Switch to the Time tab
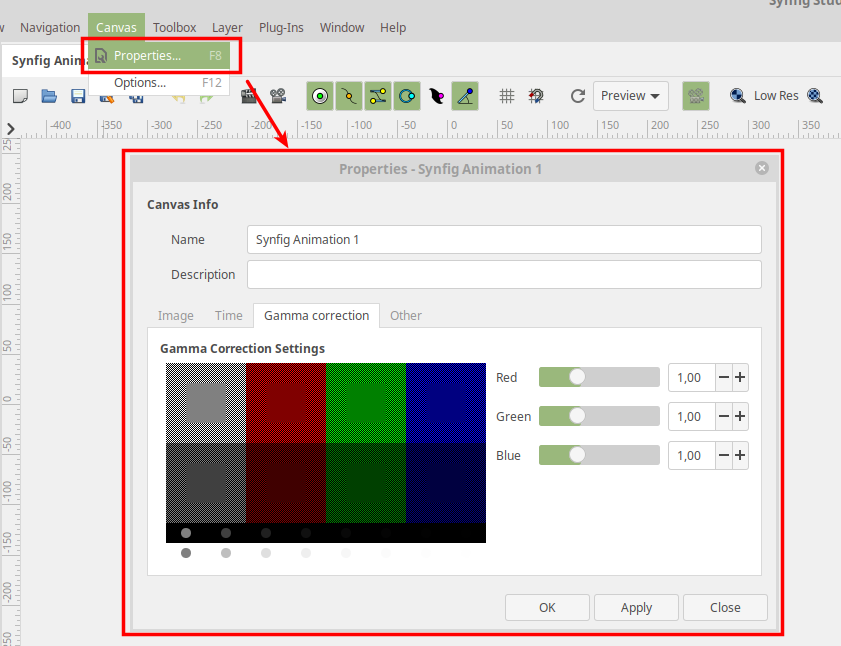This screenshot has width=841, height=646. coord(228,315)
